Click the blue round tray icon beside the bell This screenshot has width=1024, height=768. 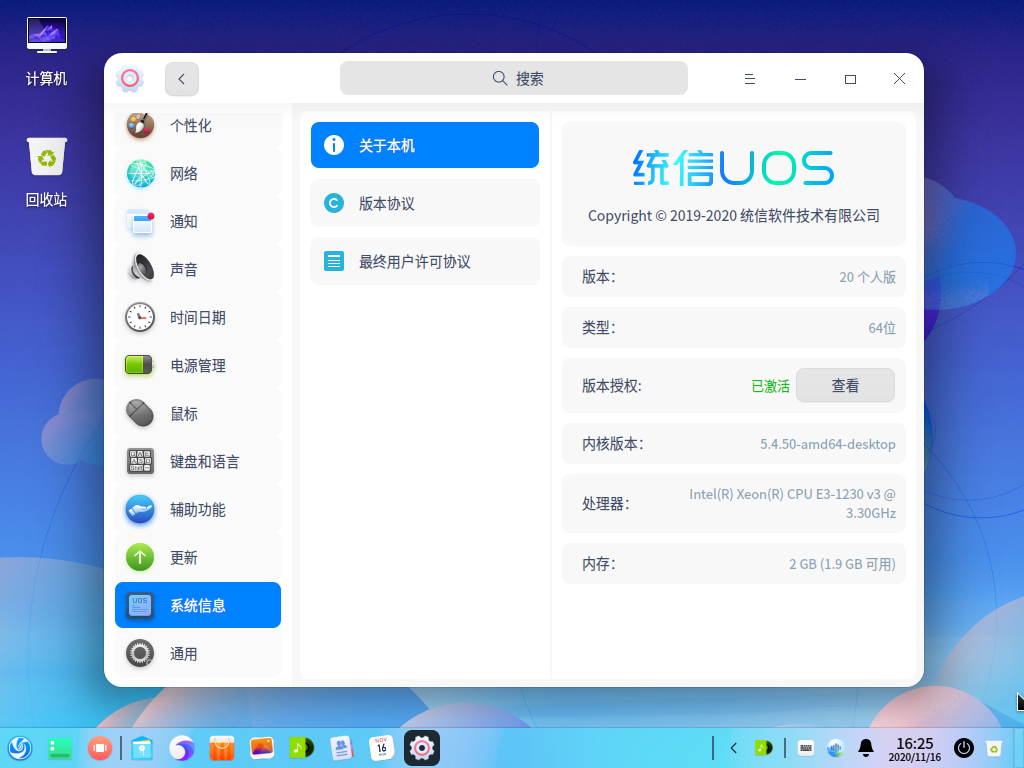[x=835, y=748]
